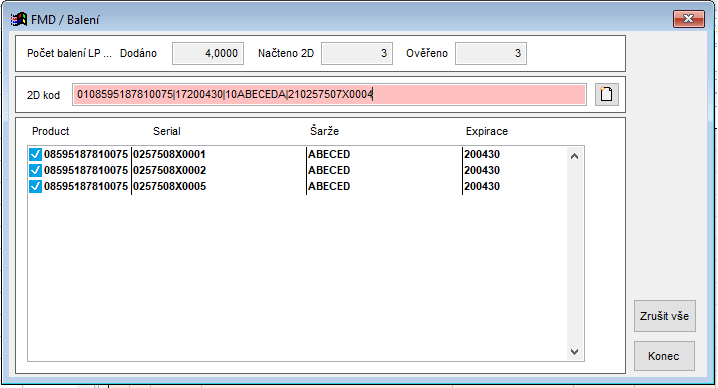Click the Product column header

pos(50,131)
